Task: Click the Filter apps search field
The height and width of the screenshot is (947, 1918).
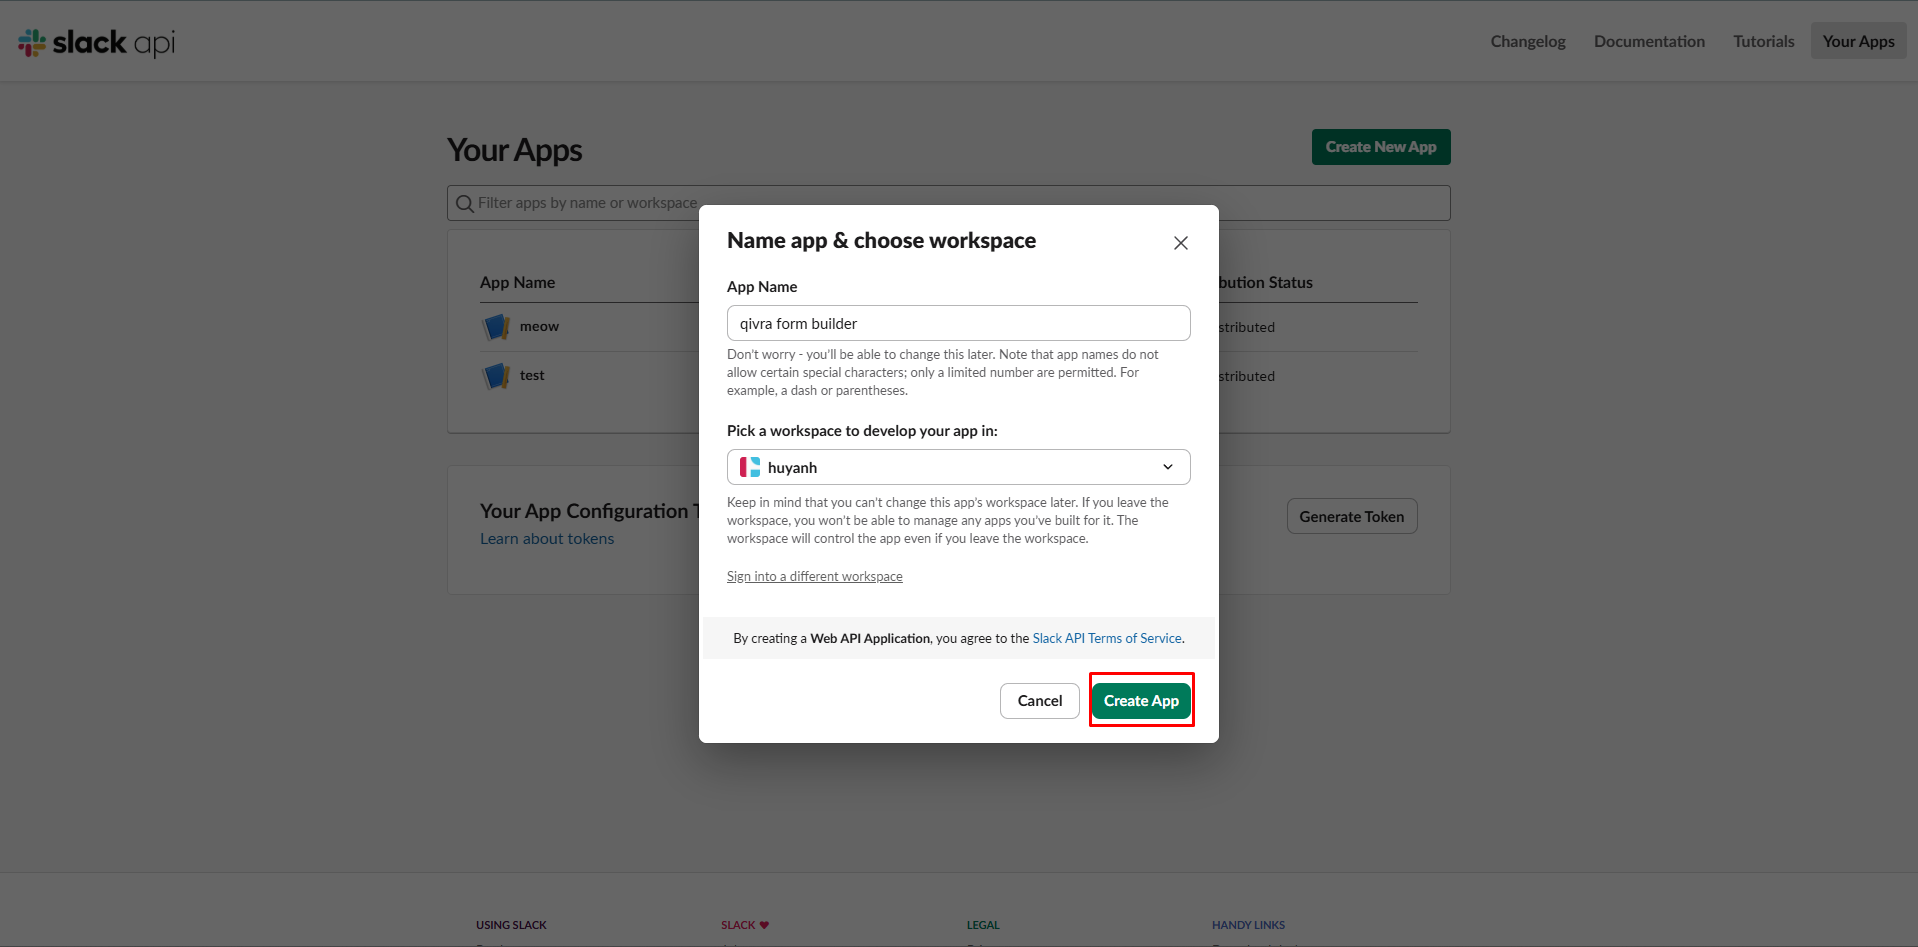Action: (x=948, y=203)
